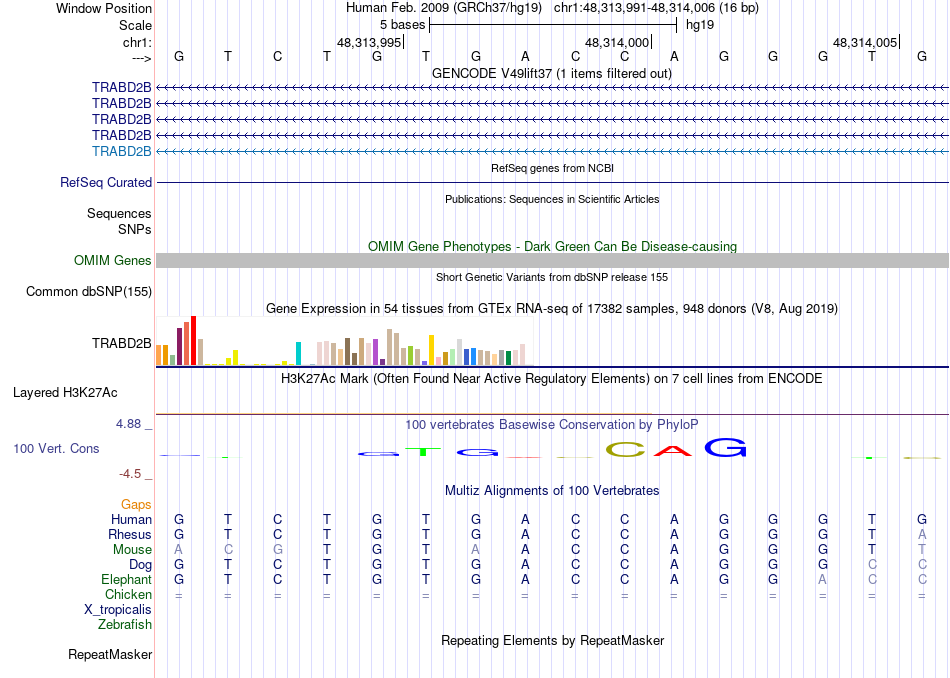This screenshot has height=678, width=950.
Task: Click the light-blue TRABD2B transcript label
Action: tap(121, 151)
